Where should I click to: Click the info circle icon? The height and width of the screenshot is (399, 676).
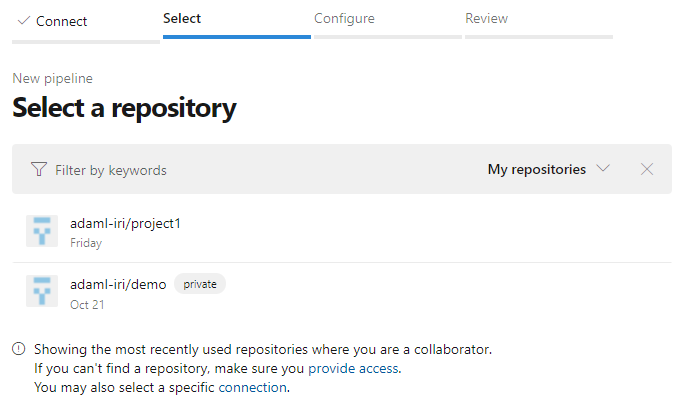tap(19, 349)
